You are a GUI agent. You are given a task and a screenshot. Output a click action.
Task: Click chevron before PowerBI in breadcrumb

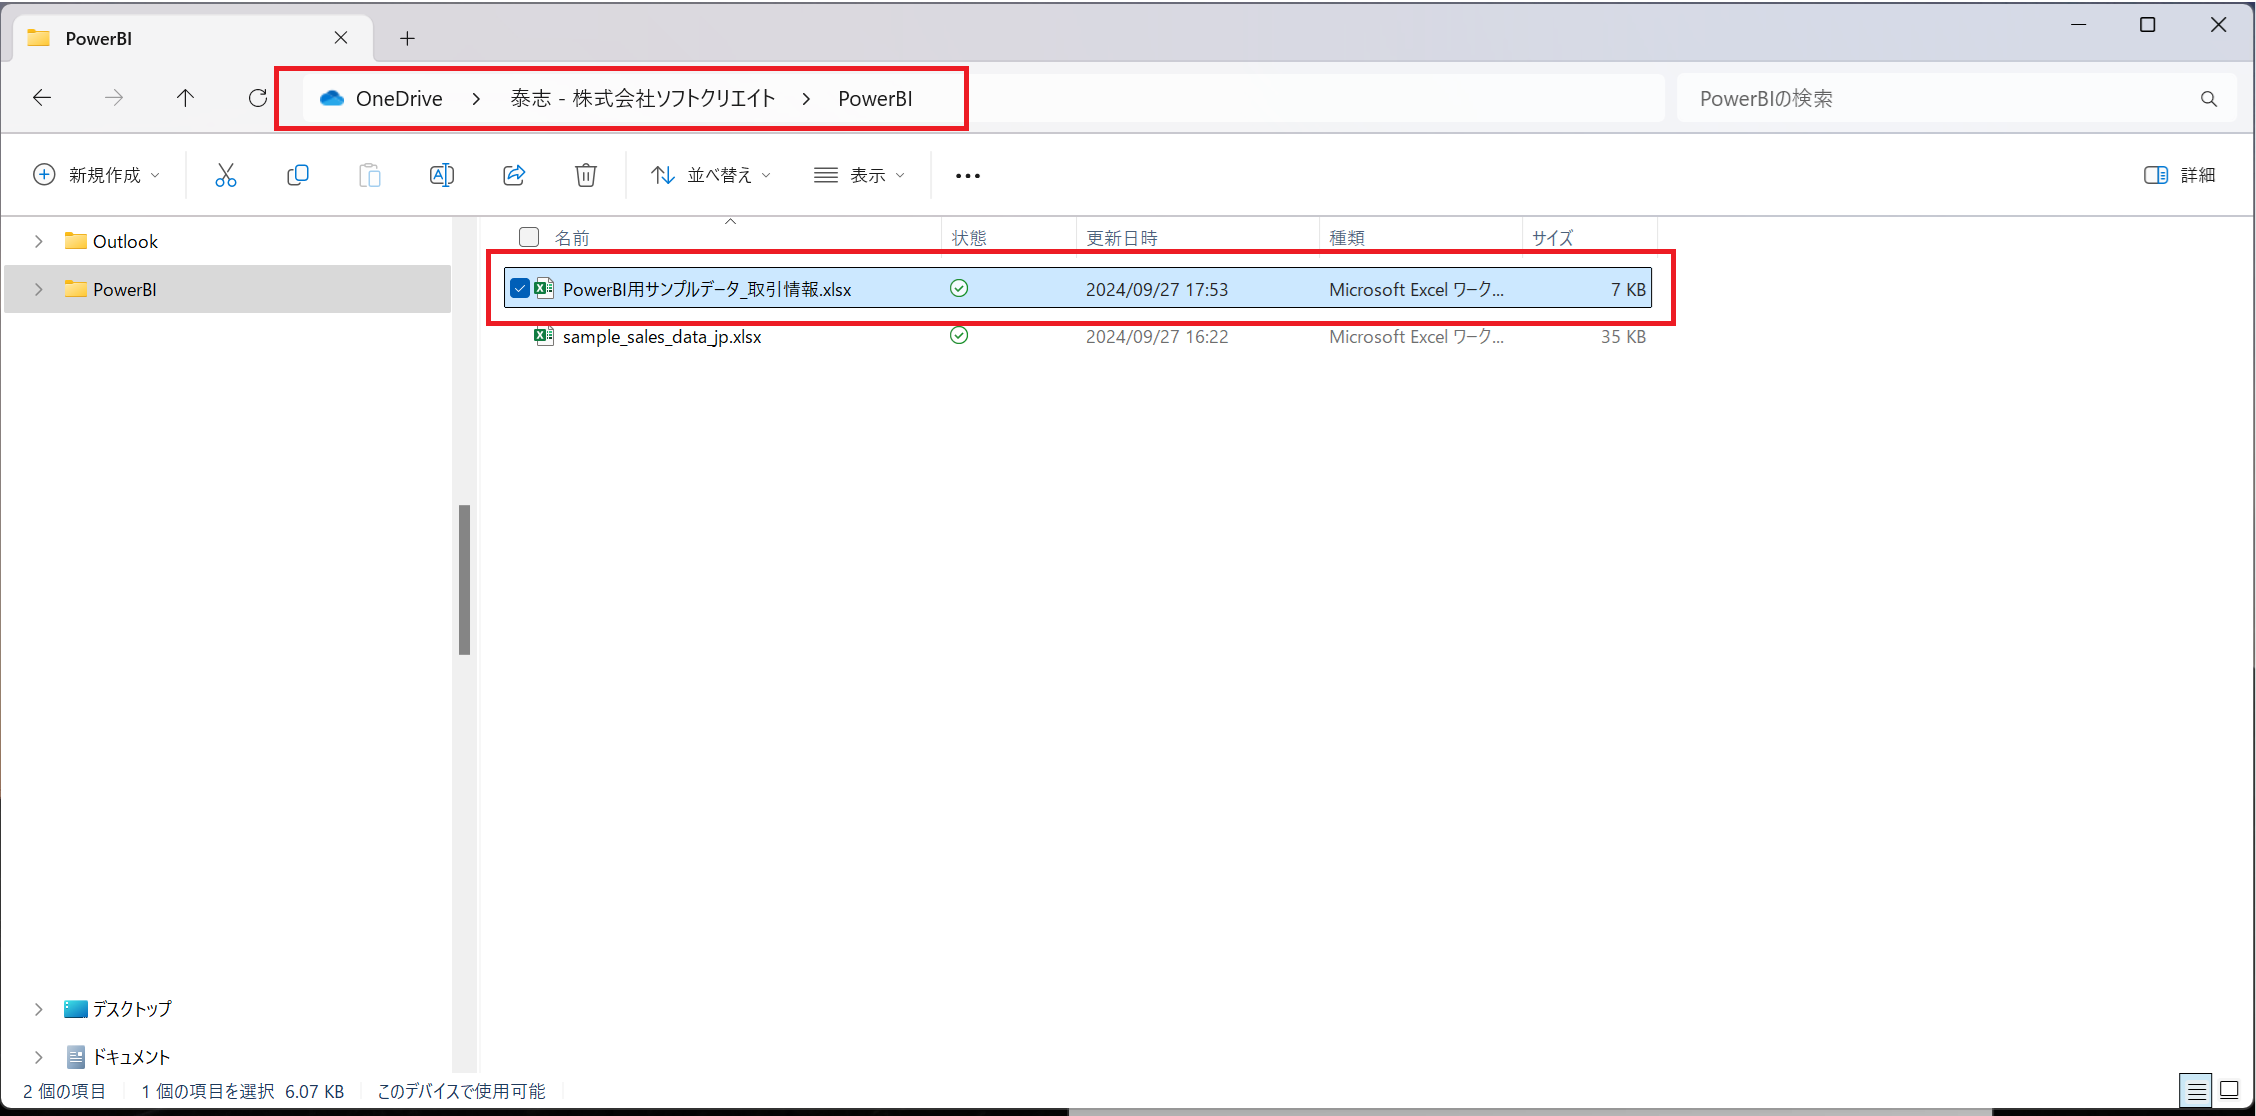806,98
